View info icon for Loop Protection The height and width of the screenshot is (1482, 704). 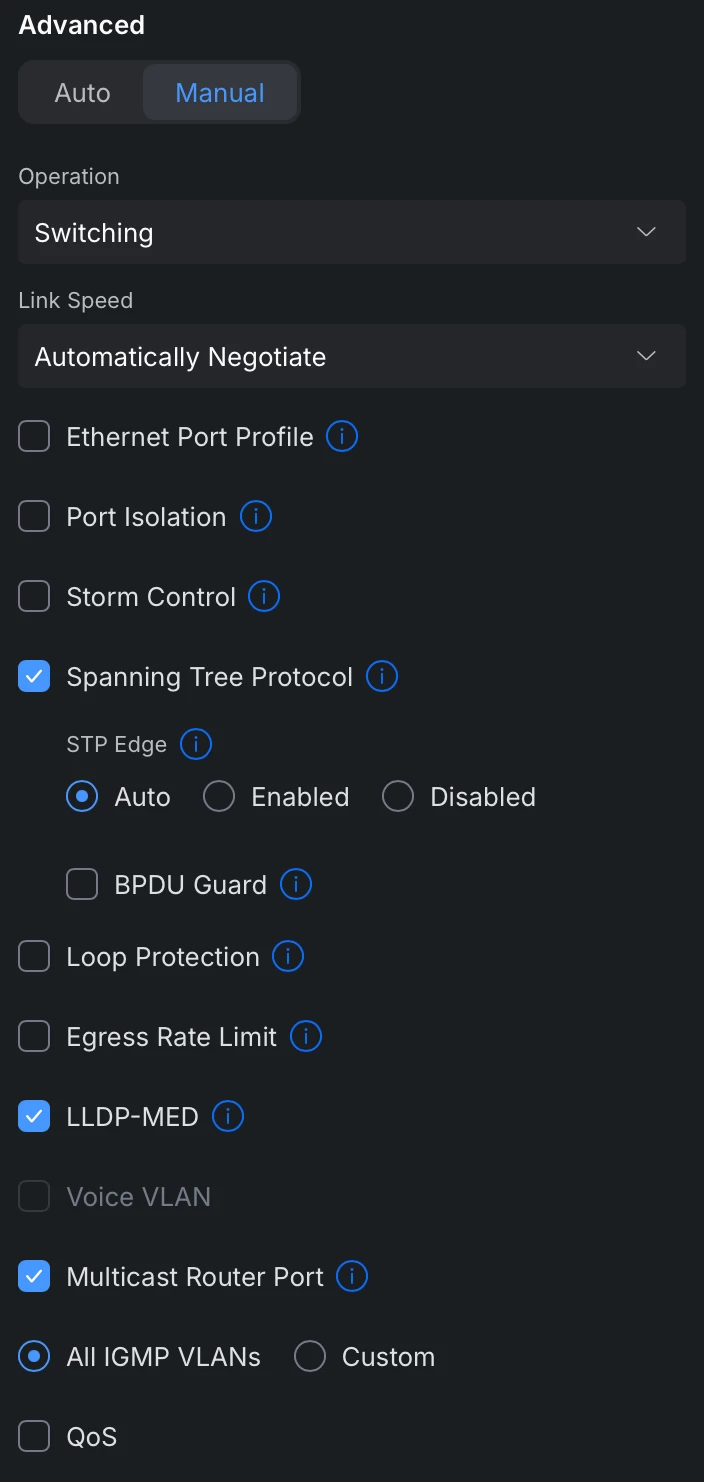(x=288, y=957)
